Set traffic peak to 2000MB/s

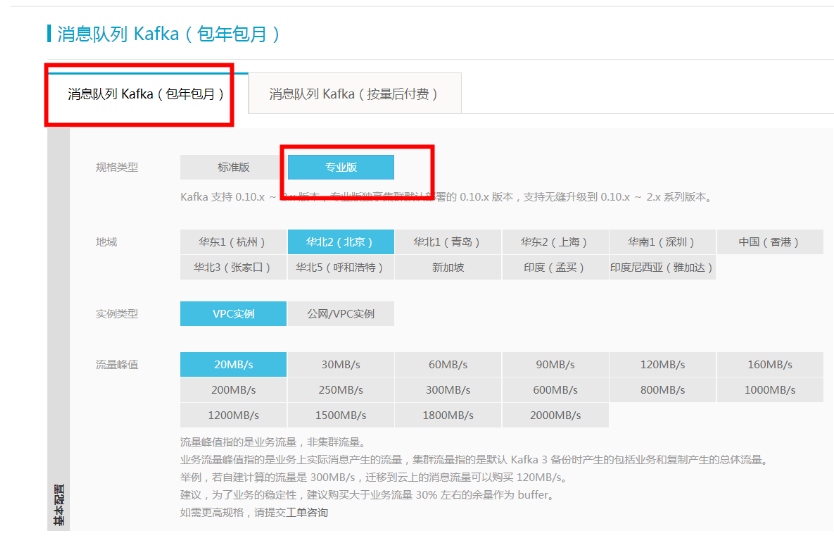click(555, 415)
